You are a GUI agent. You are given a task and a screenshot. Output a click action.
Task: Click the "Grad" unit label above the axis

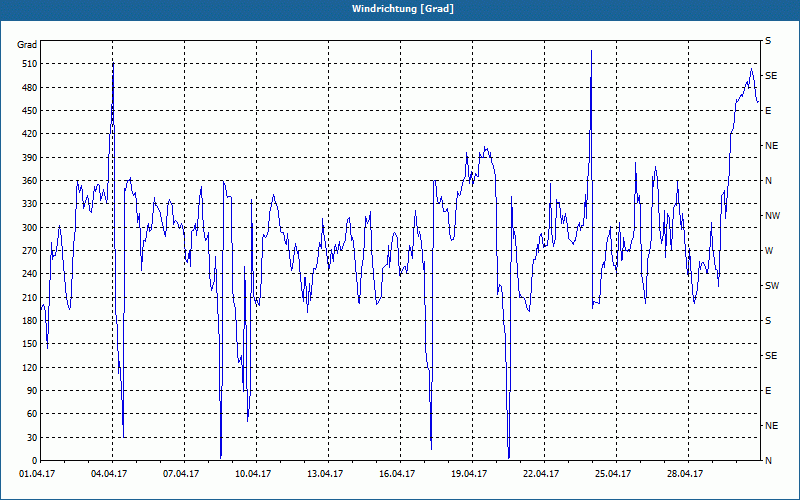(27, 45)
